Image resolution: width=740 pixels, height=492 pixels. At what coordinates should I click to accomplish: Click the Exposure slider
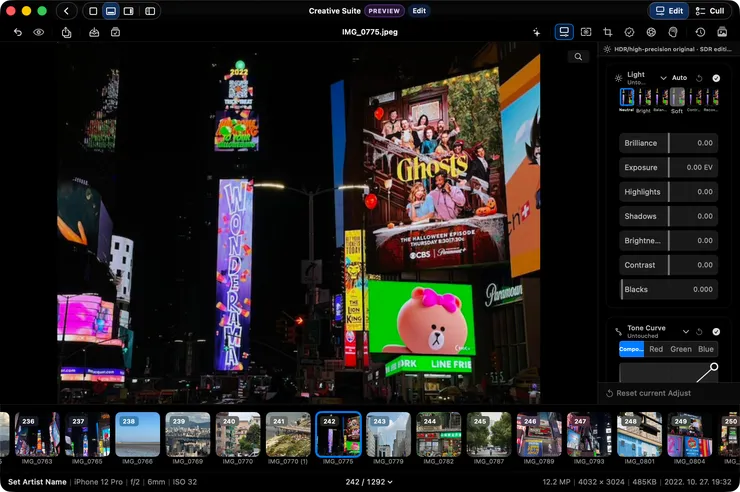[668, 167]
